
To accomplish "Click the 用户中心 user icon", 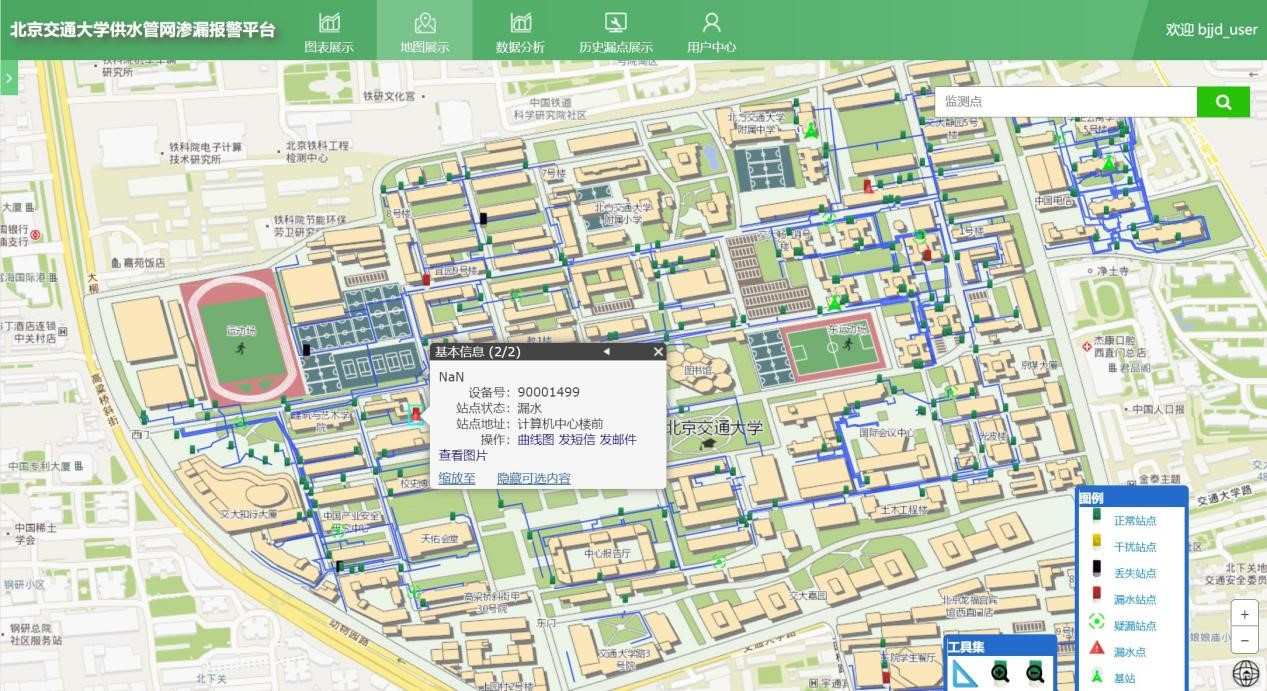I will (711, 24).
